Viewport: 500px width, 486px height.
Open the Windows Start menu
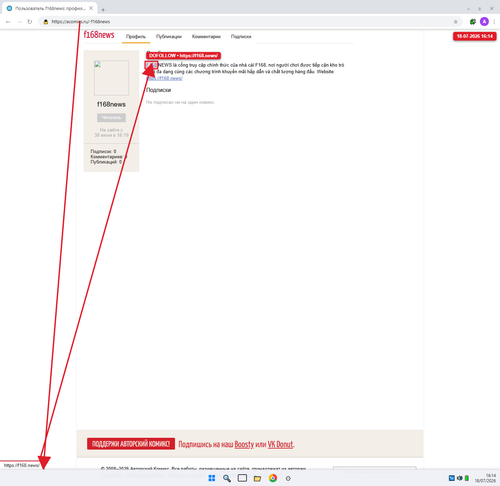click(x=212, y=478)
